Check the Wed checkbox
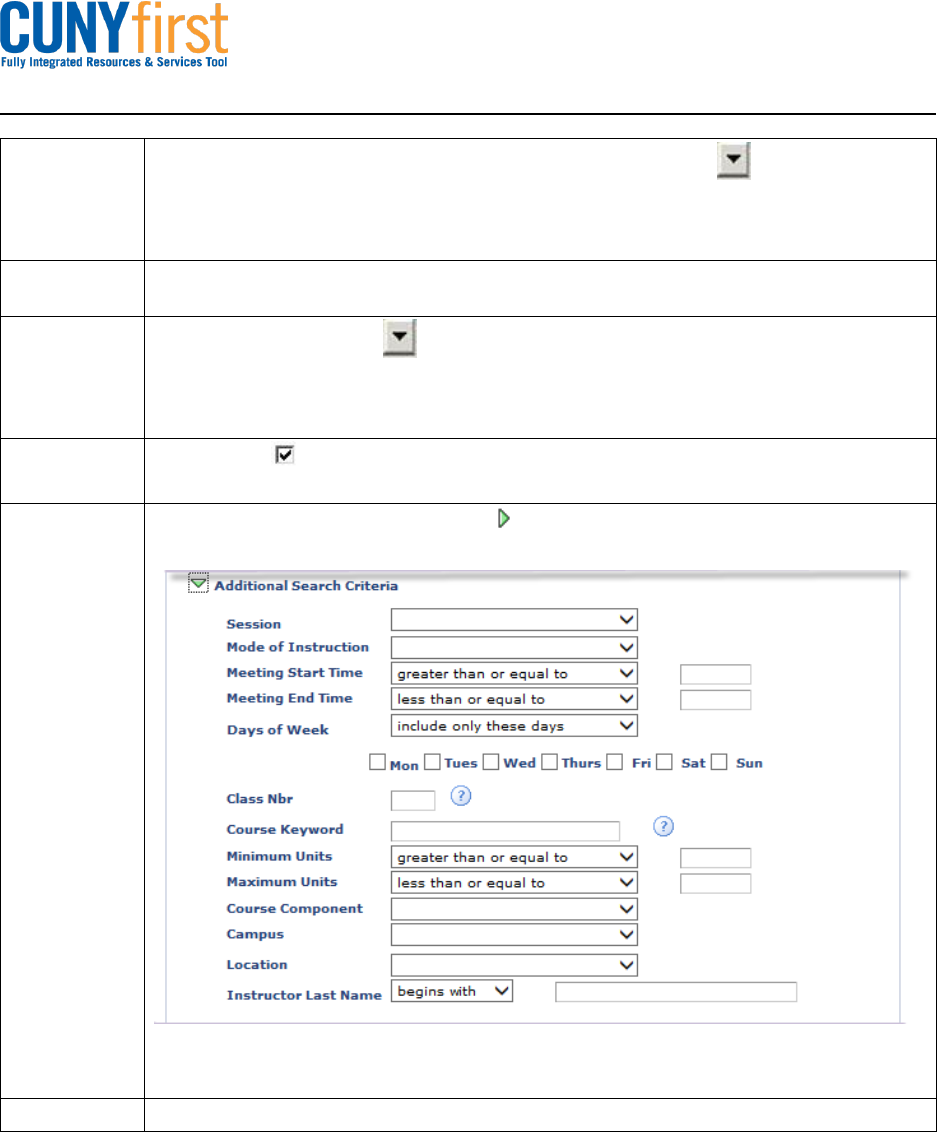This screenshot has height=1132, width=937. pos(491,762)
